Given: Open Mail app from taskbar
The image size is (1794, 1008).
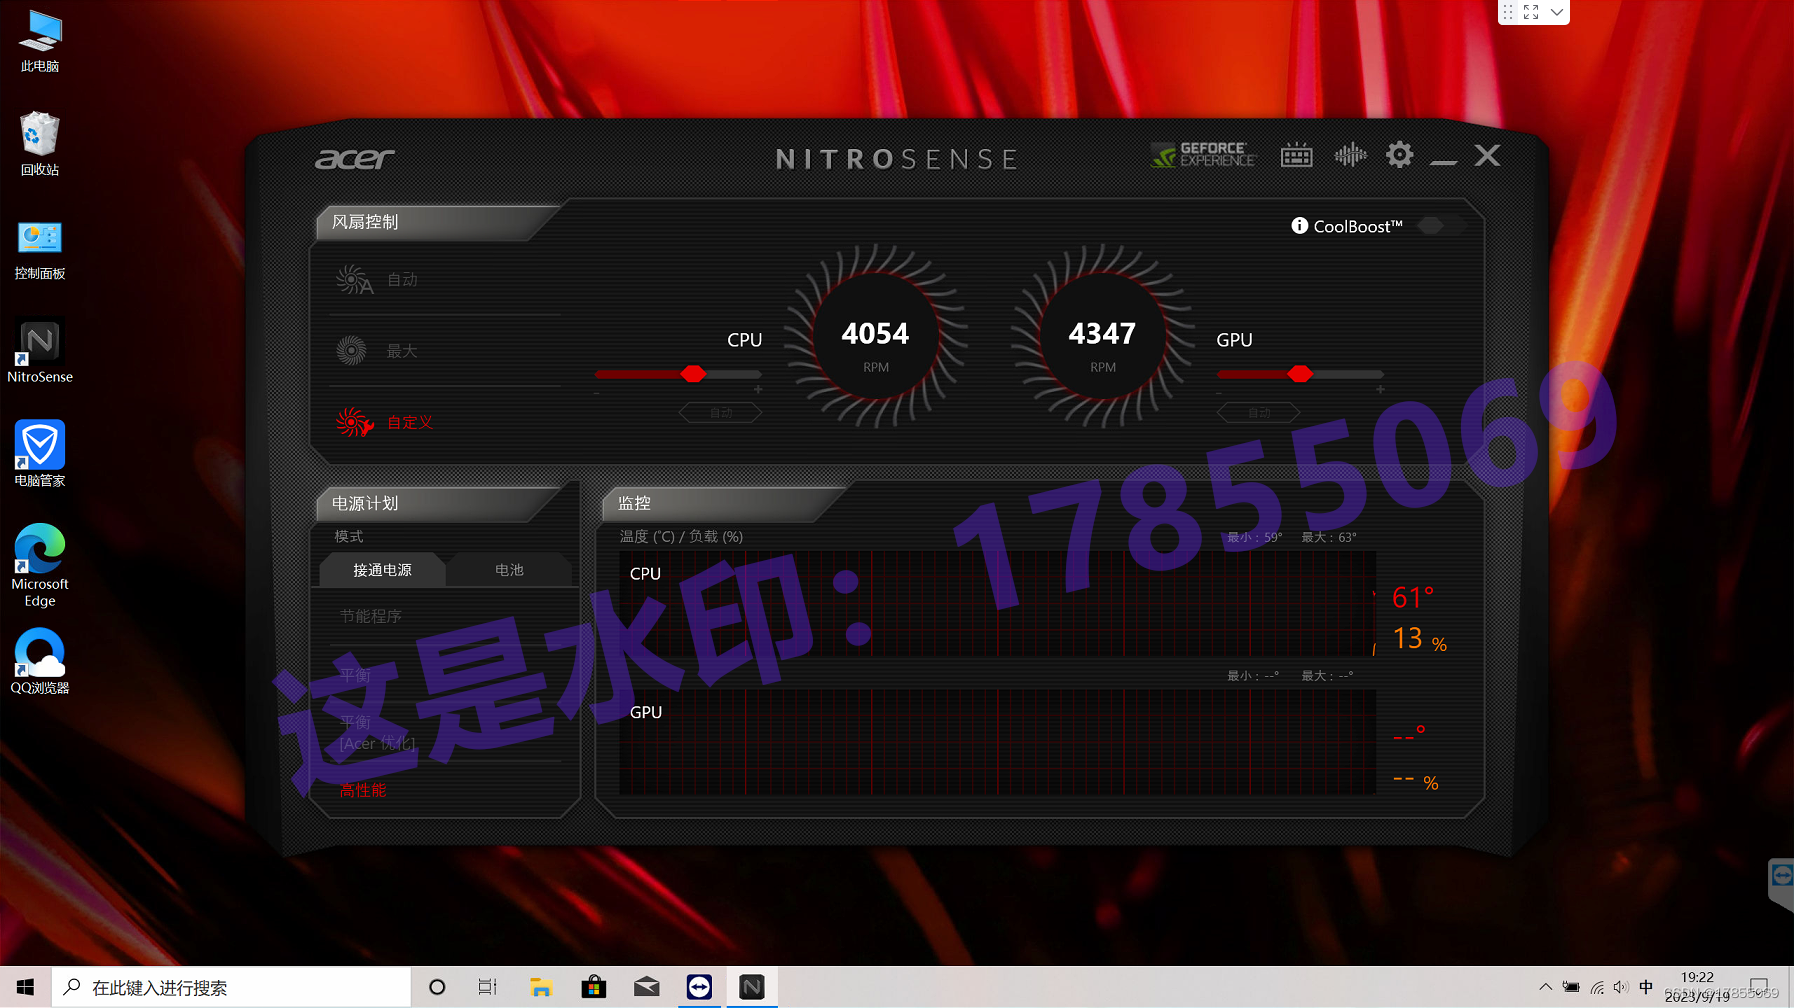Looking at the screenshot, I should [x=647, y=987].
